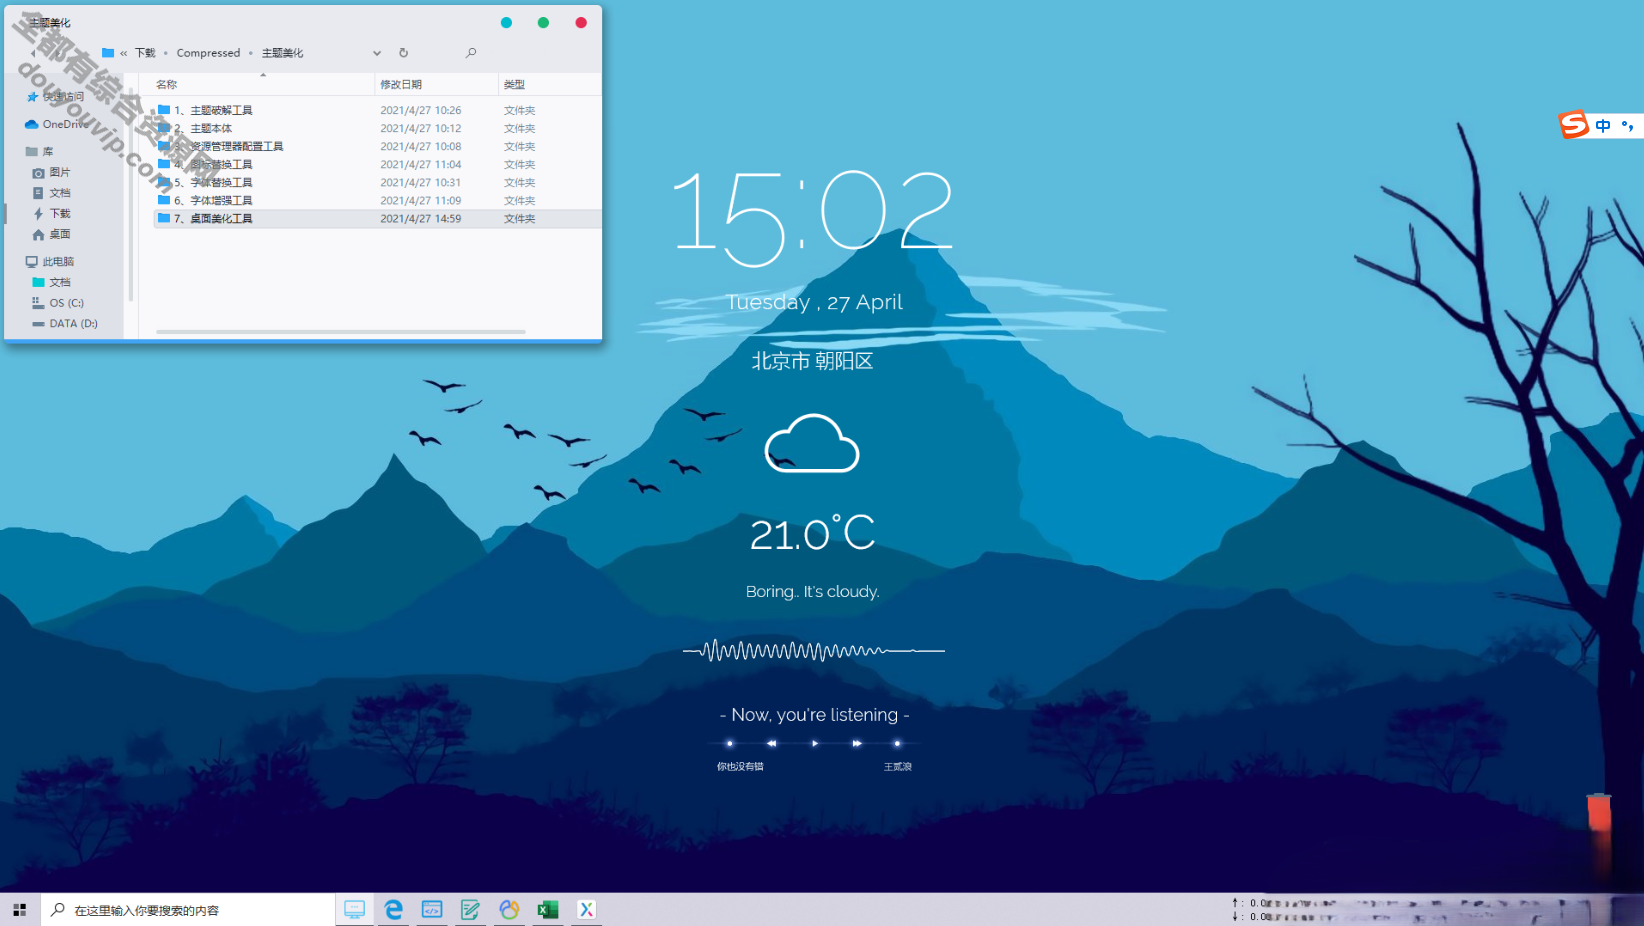The image size is (1644, 926).
Task: Click the 北京市 朝阳区 location text
Action: (812, 361)
